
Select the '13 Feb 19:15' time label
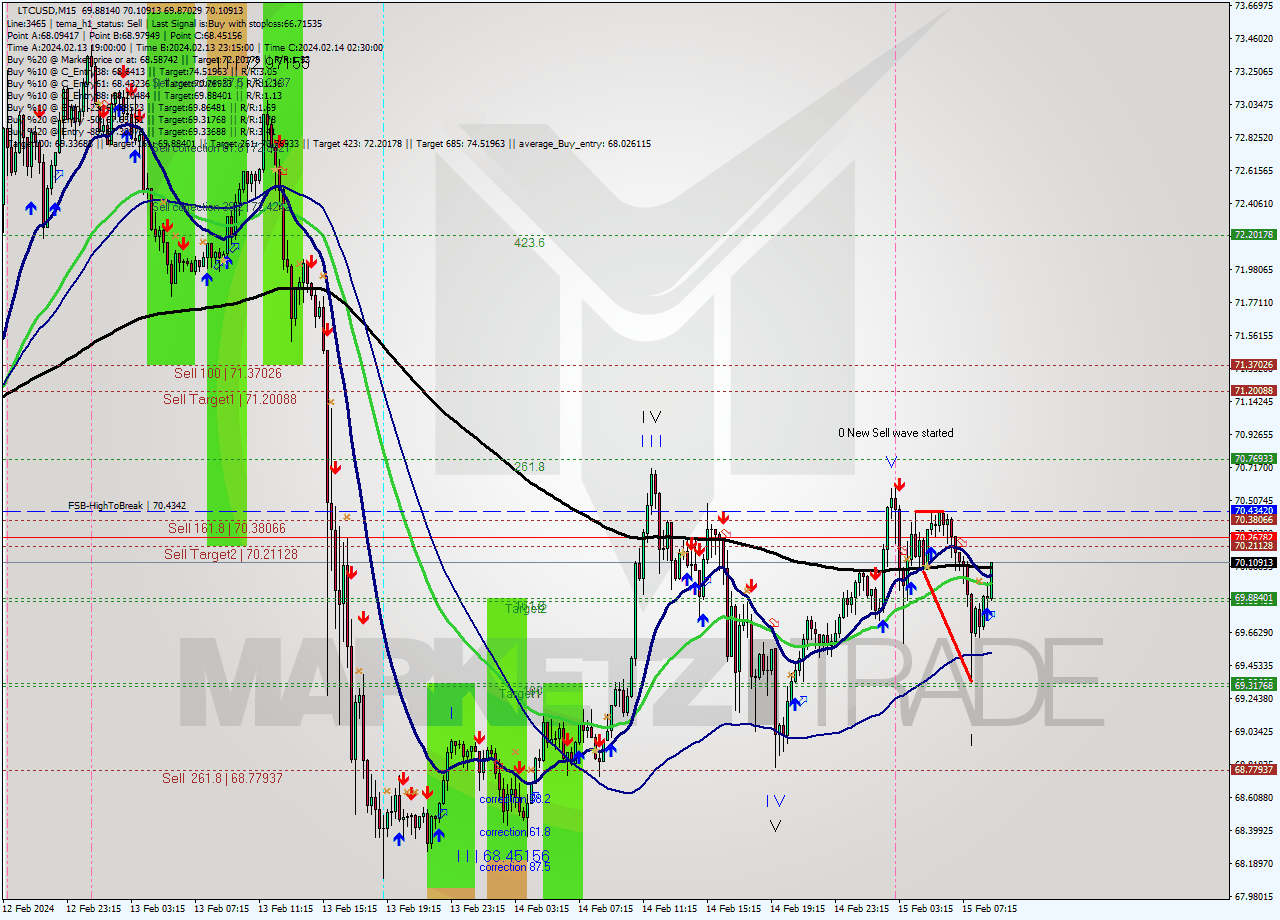tap(414, 909)
